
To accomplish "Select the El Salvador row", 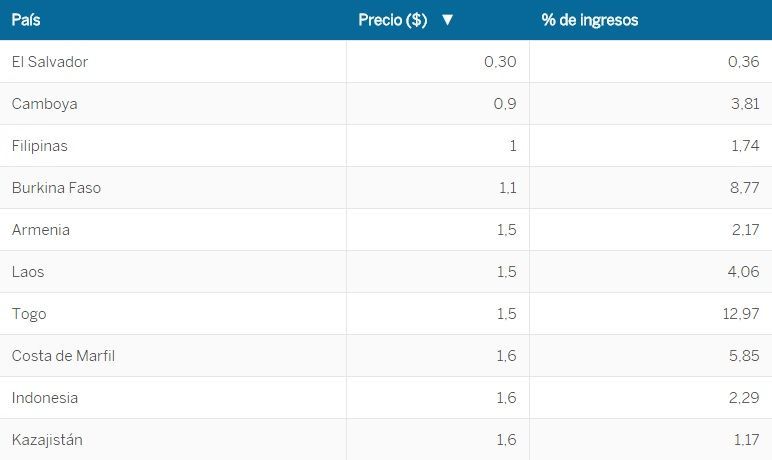I will pyautogui.click(x=50, y=62).
